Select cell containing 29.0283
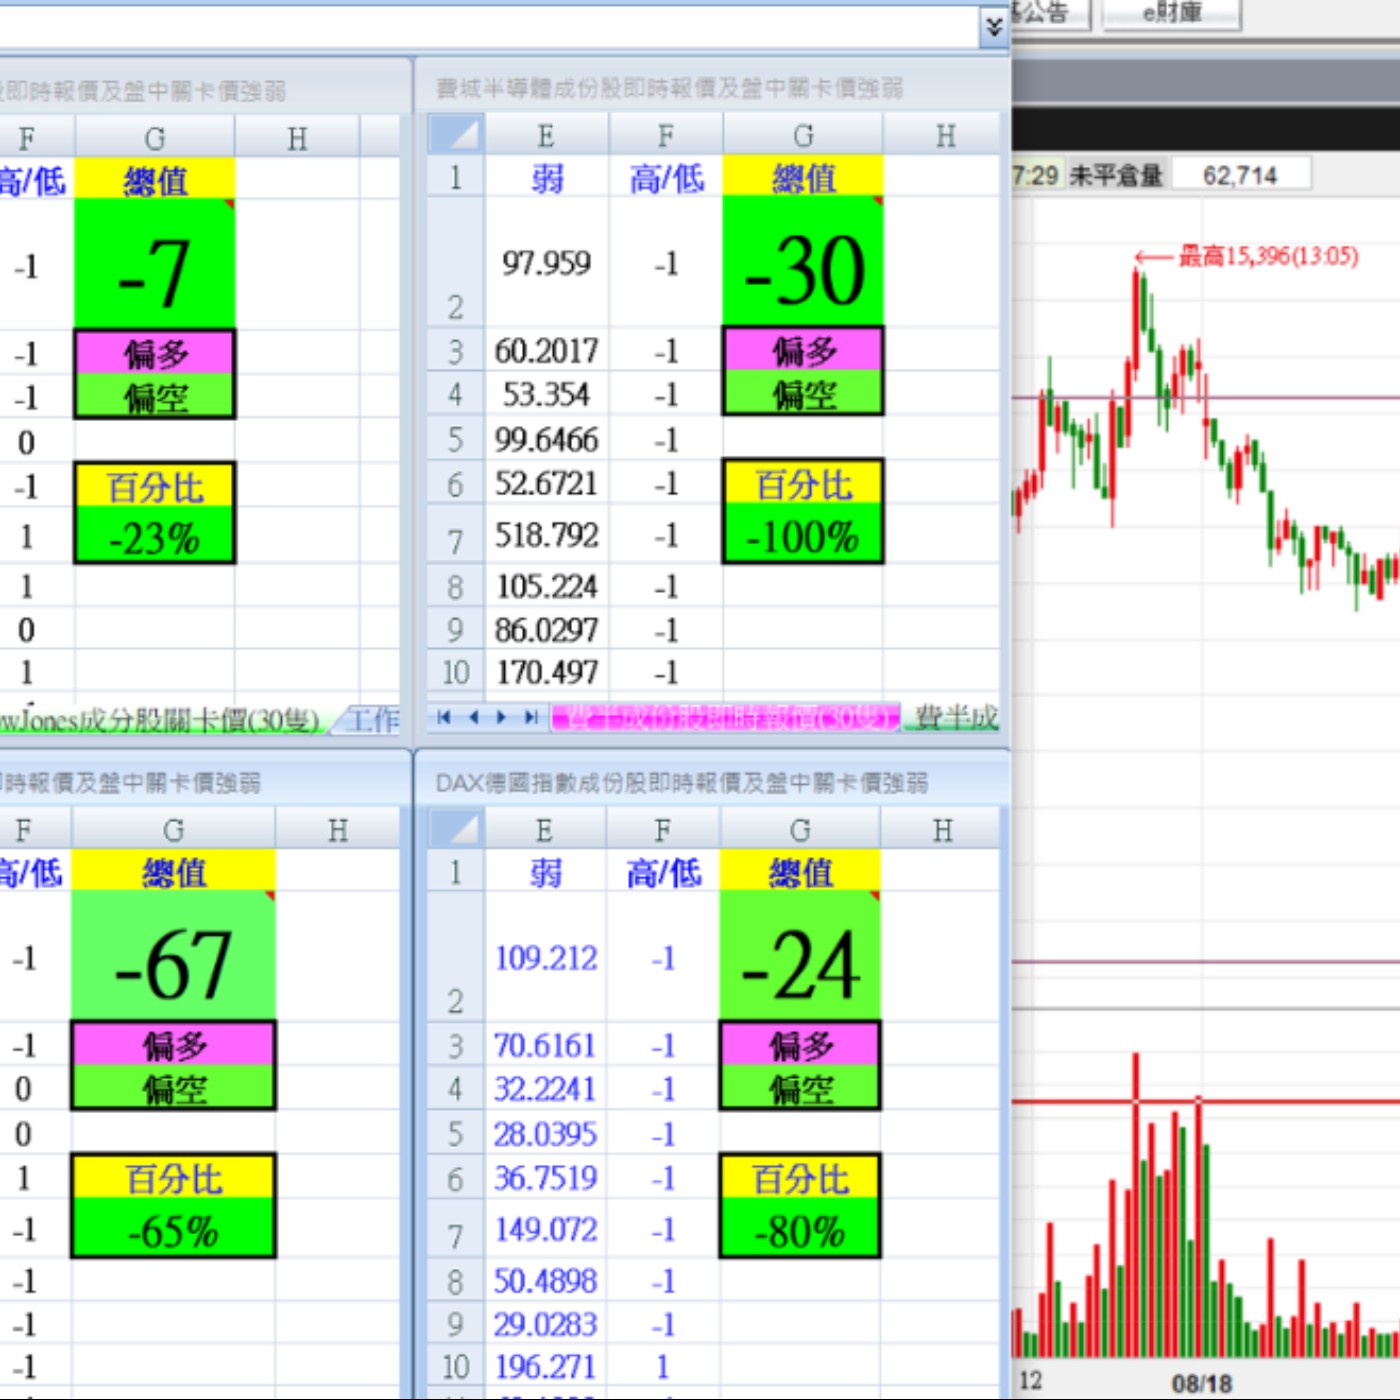Viewport: 1400px width, 1400px height. [545, 1324]
